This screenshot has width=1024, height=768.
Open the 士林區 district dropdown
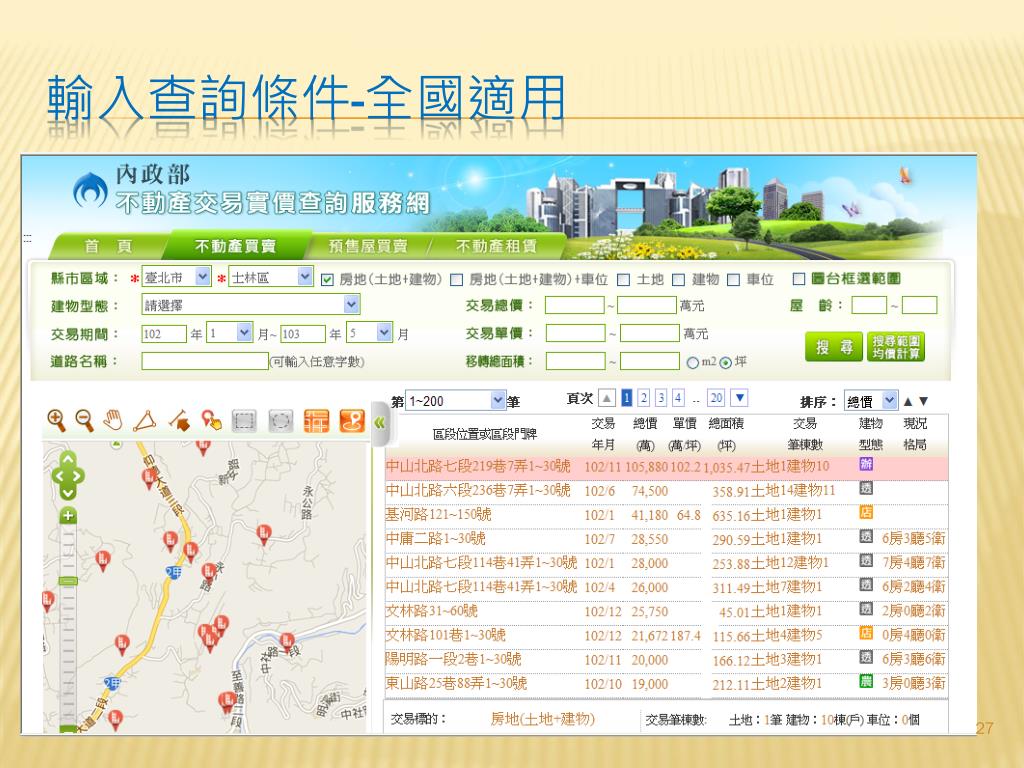tap(270, 277)
